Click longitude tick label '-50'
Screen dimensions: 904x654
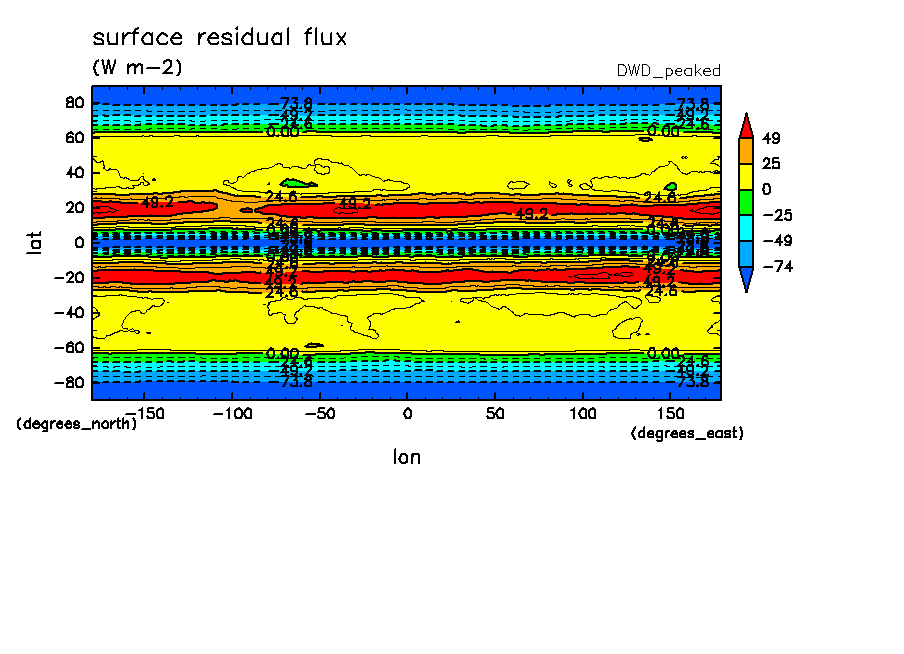(x=319, y=414)
